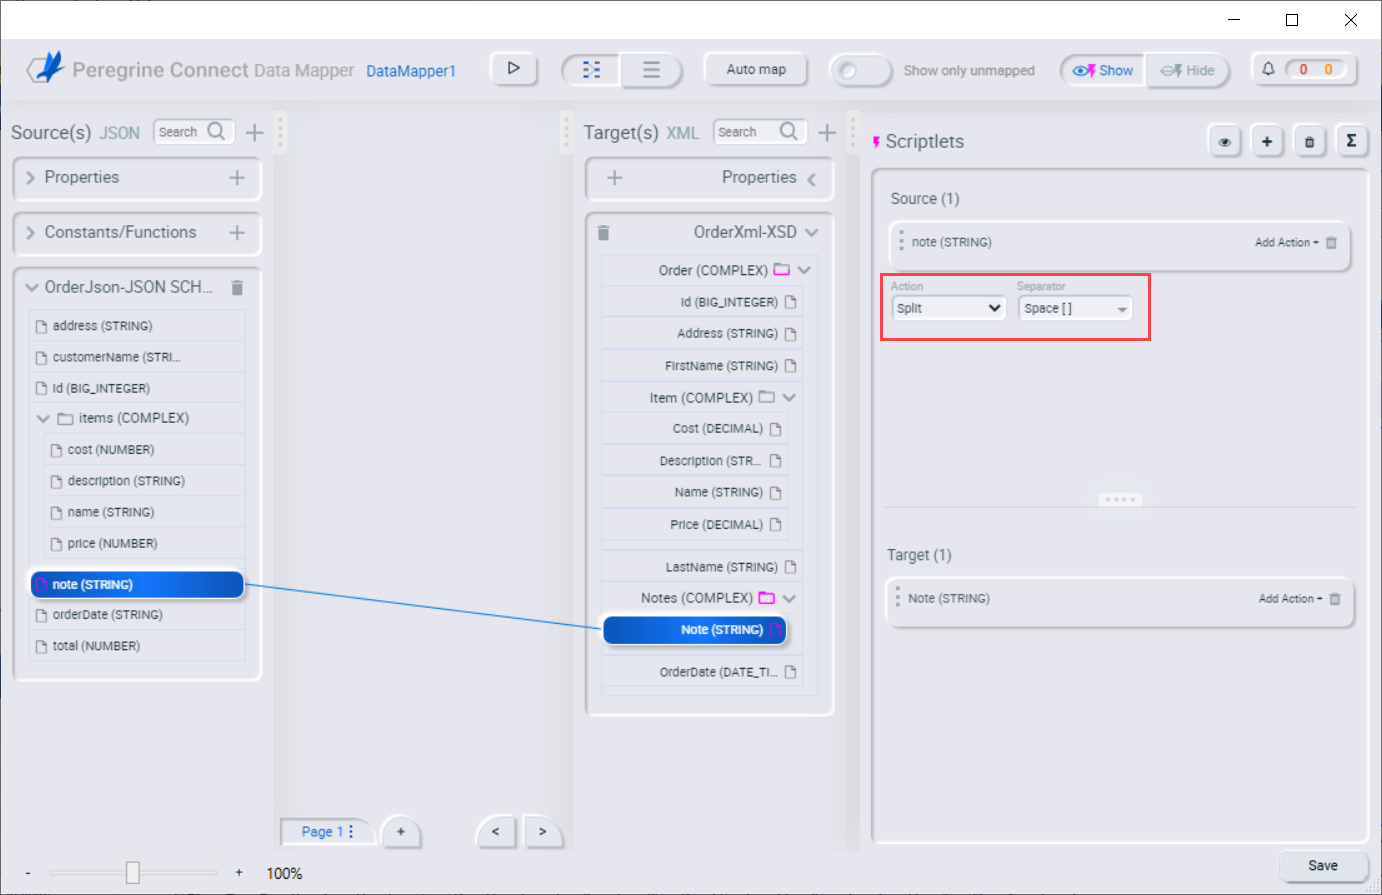Switch to two-column mapping layout view

[x=592, y=70]
